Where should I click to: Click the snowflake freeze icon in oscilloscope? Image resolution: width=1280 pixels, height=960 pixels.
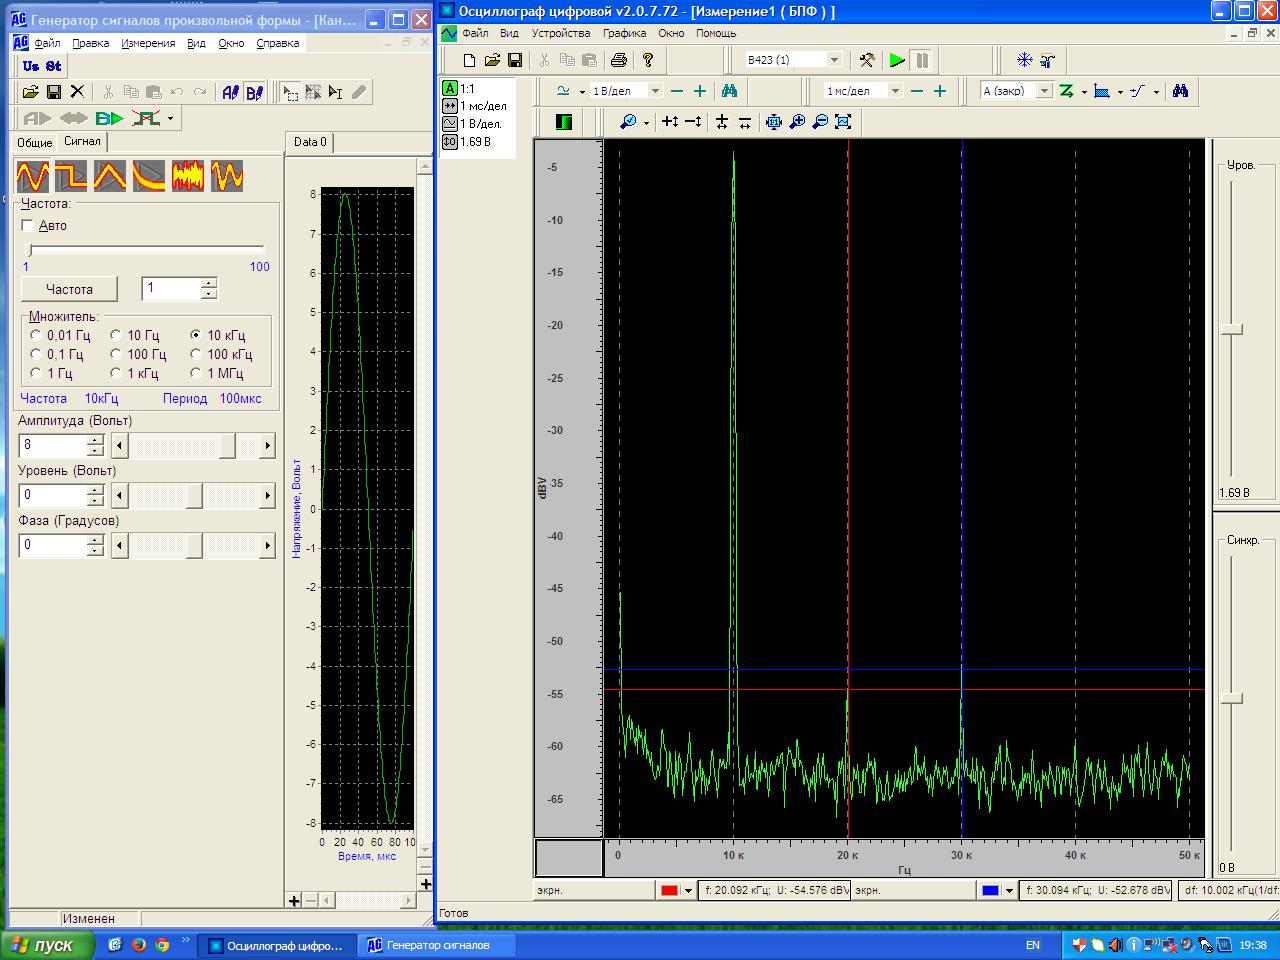[x=1024, y=60]
